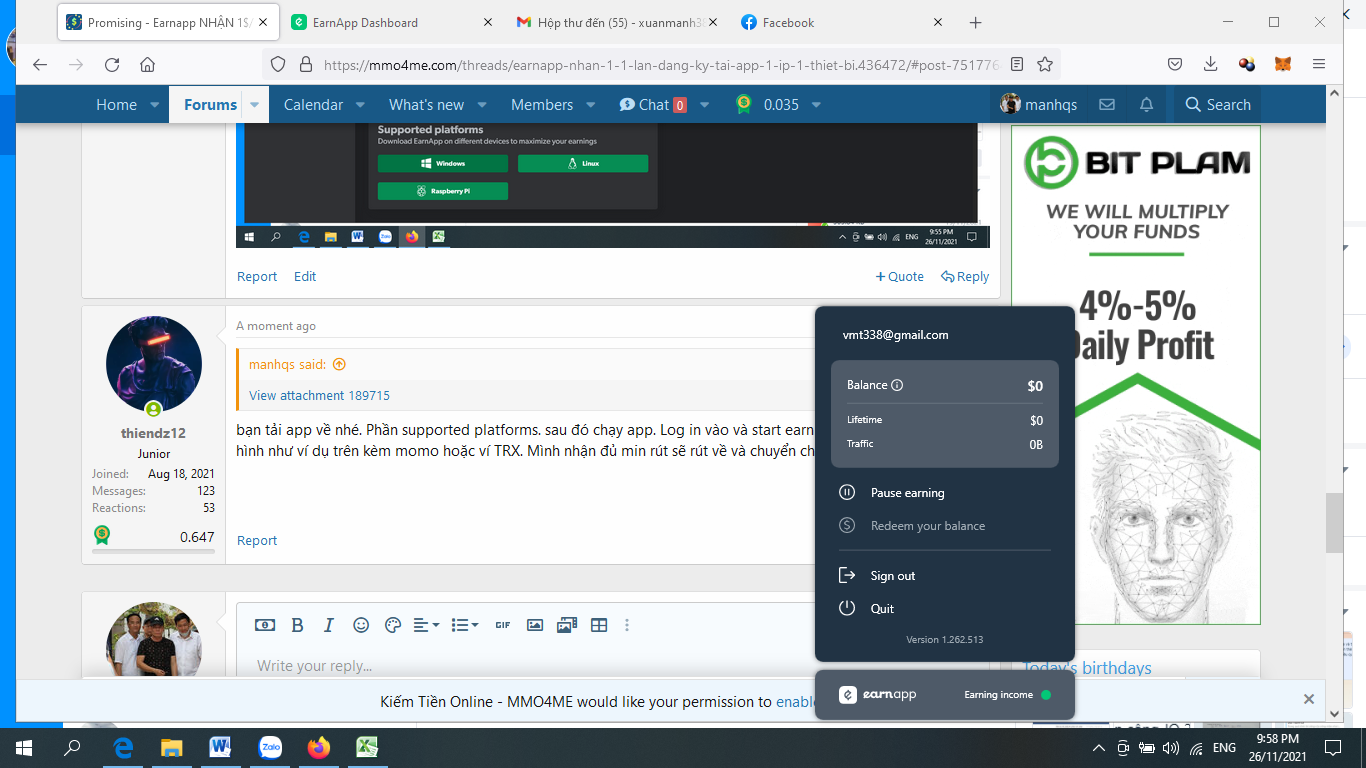
Task: Expand the Forums menu arrow
Action: pyautogui.click(x=255, y=104)
